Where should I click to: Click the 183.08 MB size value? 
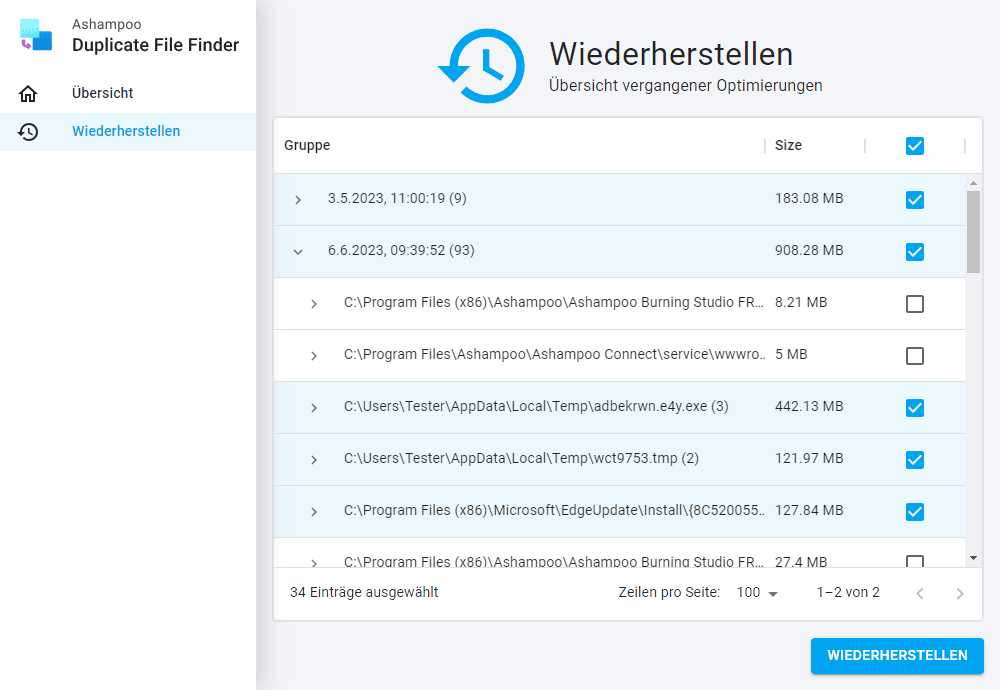tap(809, 198)
